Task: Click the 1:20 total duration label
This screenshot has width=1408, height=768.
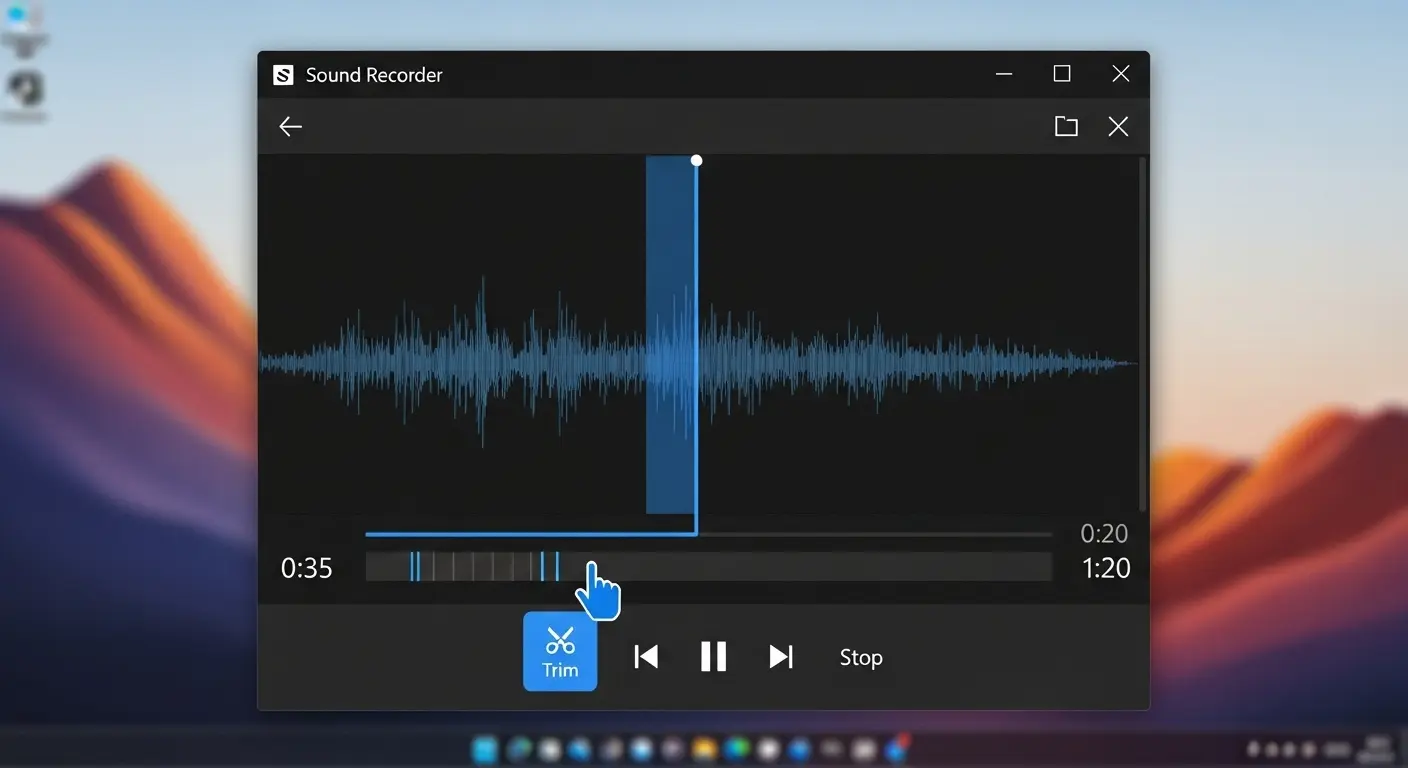Action: (1106, 568)
